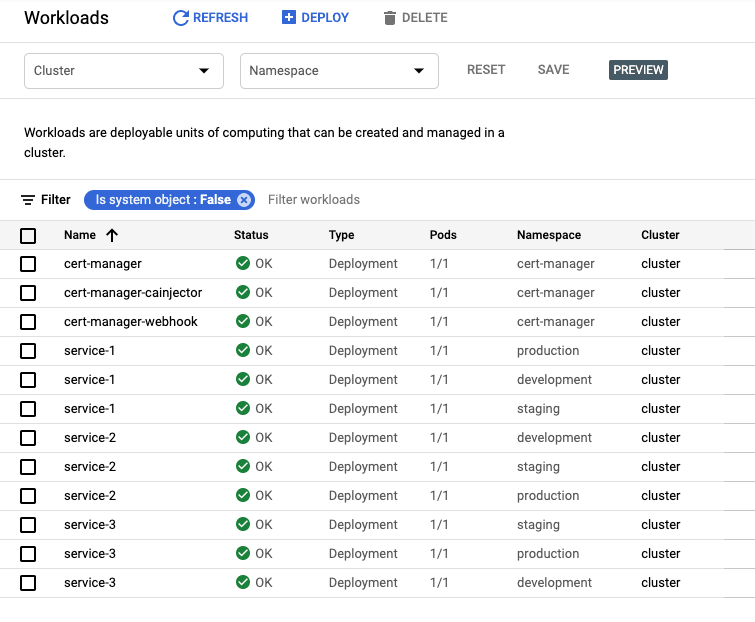Click the OK status icon for cert-manager-webhook
Screen dimensions: 755x622
243,322
